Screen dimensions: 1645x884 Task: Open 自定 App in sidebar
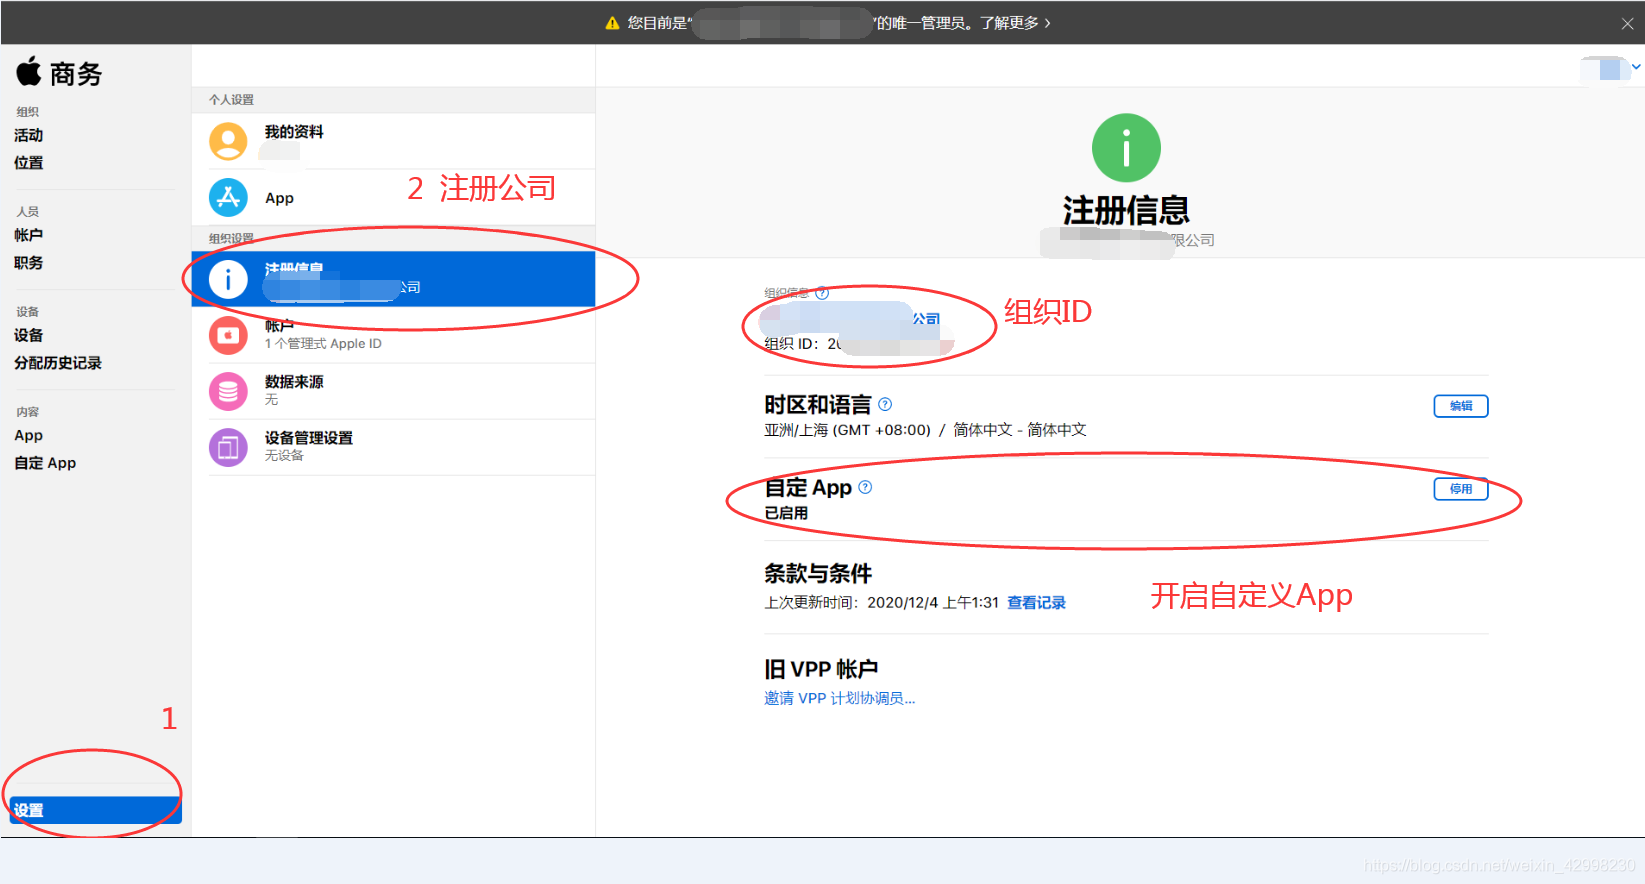[x=45, y=463]
